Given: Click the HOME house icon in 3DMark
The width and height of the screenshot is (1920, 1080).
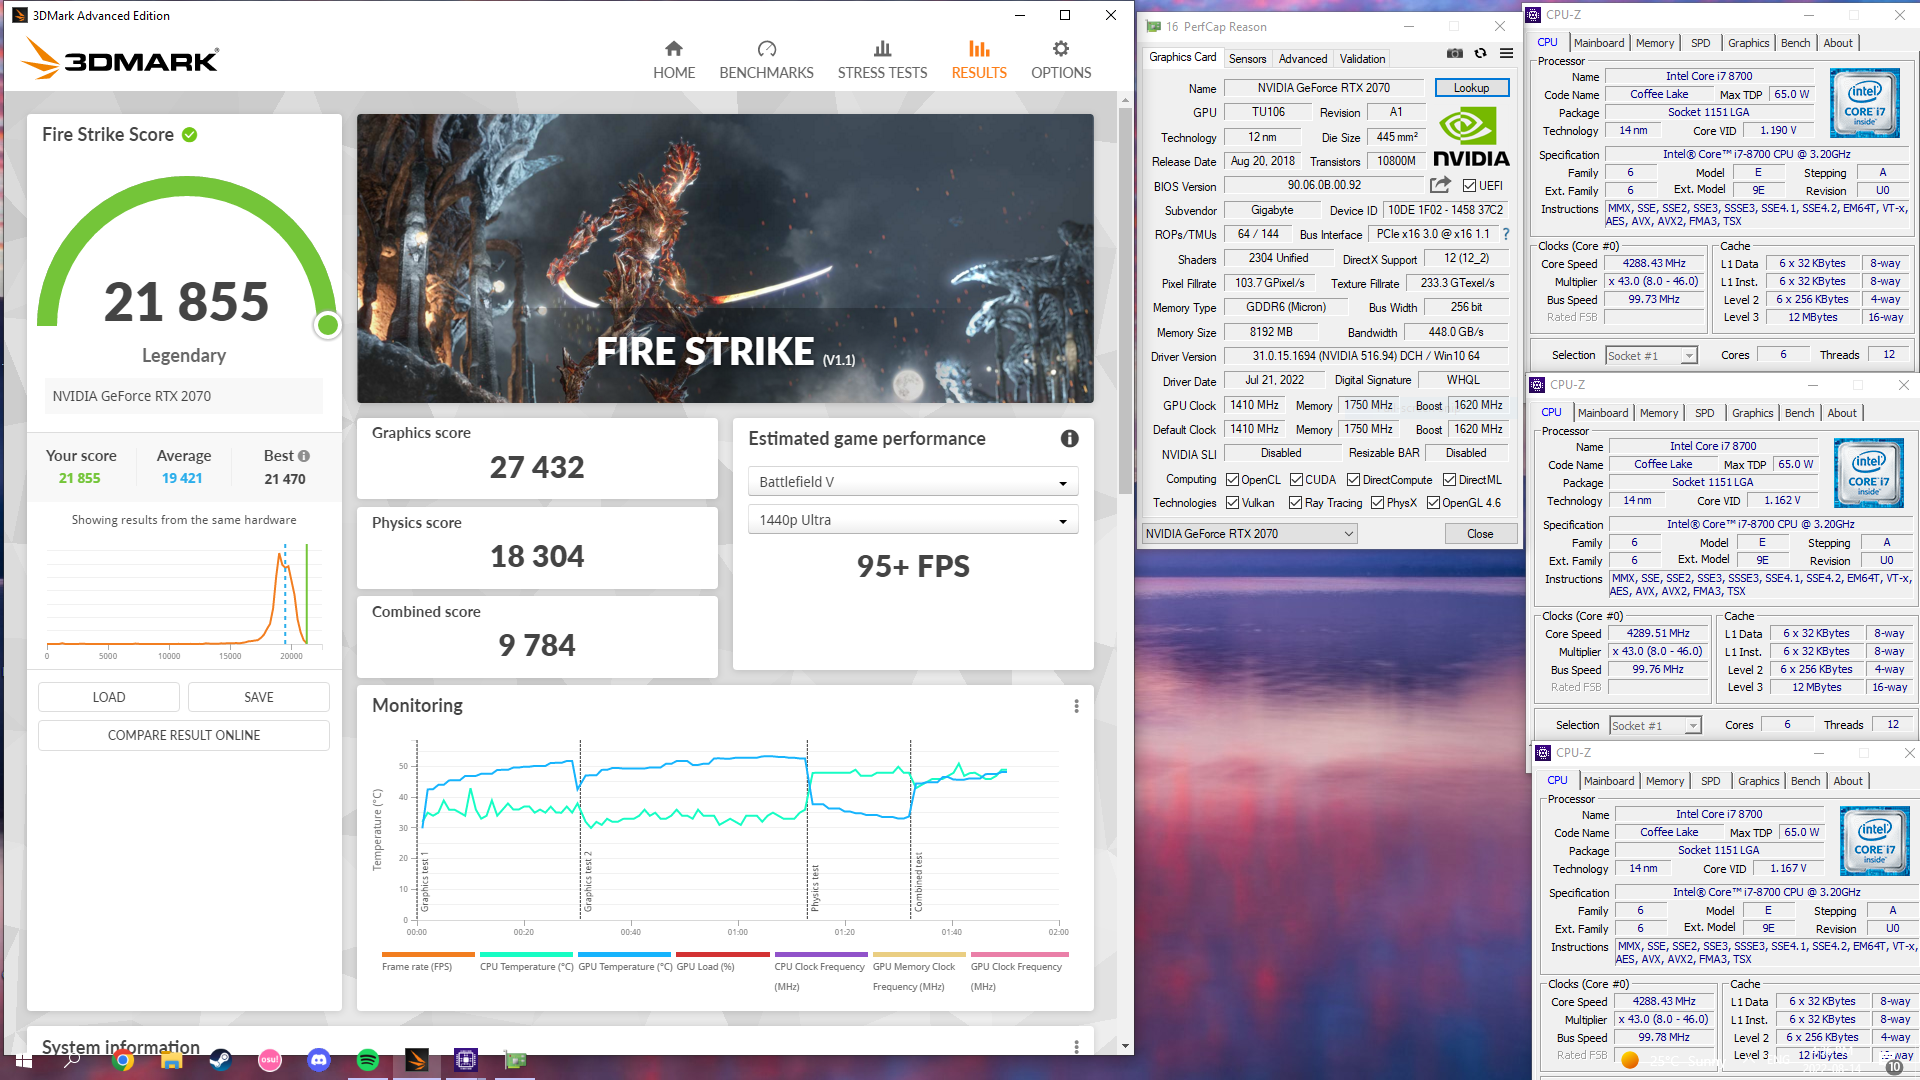Looking at the screenshot, I should click(x=674, y=49).
